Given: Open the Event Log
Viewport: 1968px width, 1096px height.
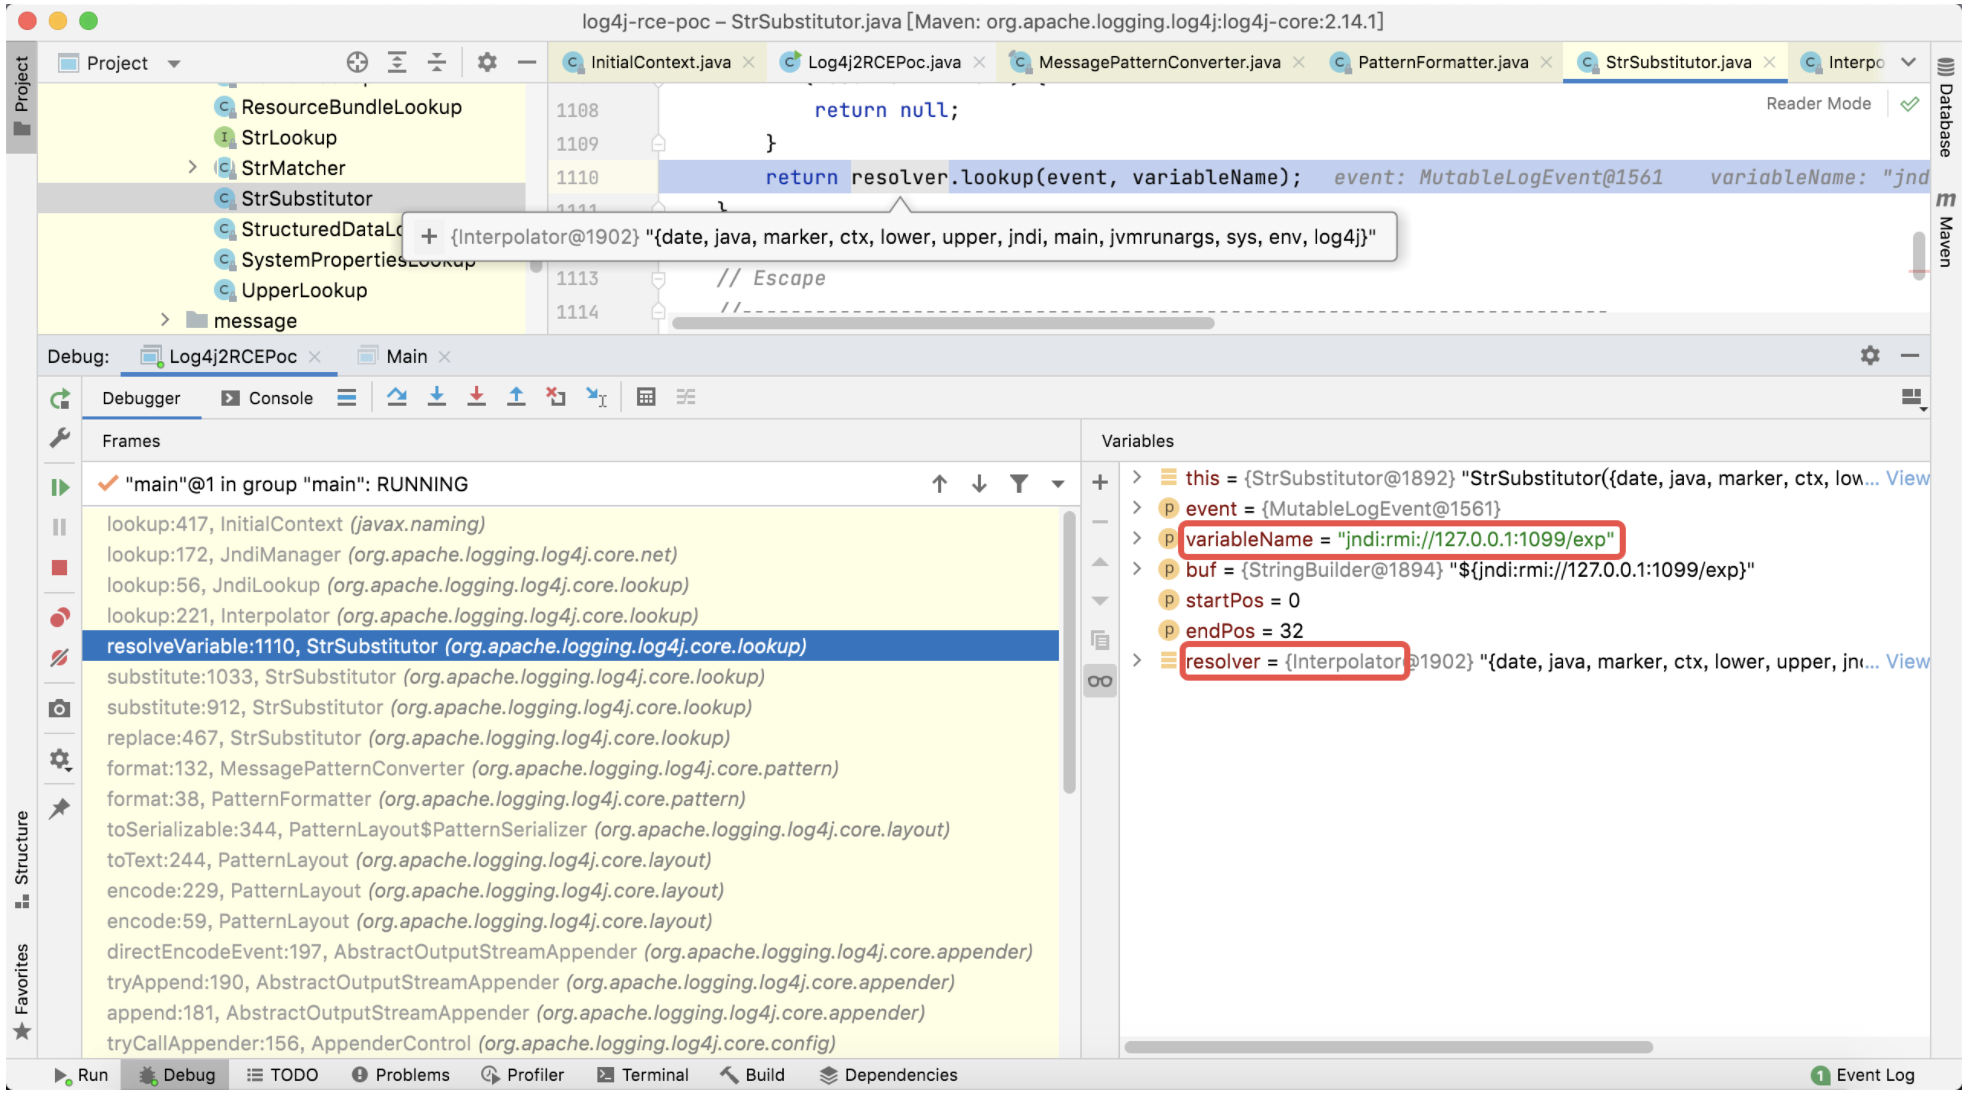Looking at the screenshot, I should click(x=1863, y=1075).
